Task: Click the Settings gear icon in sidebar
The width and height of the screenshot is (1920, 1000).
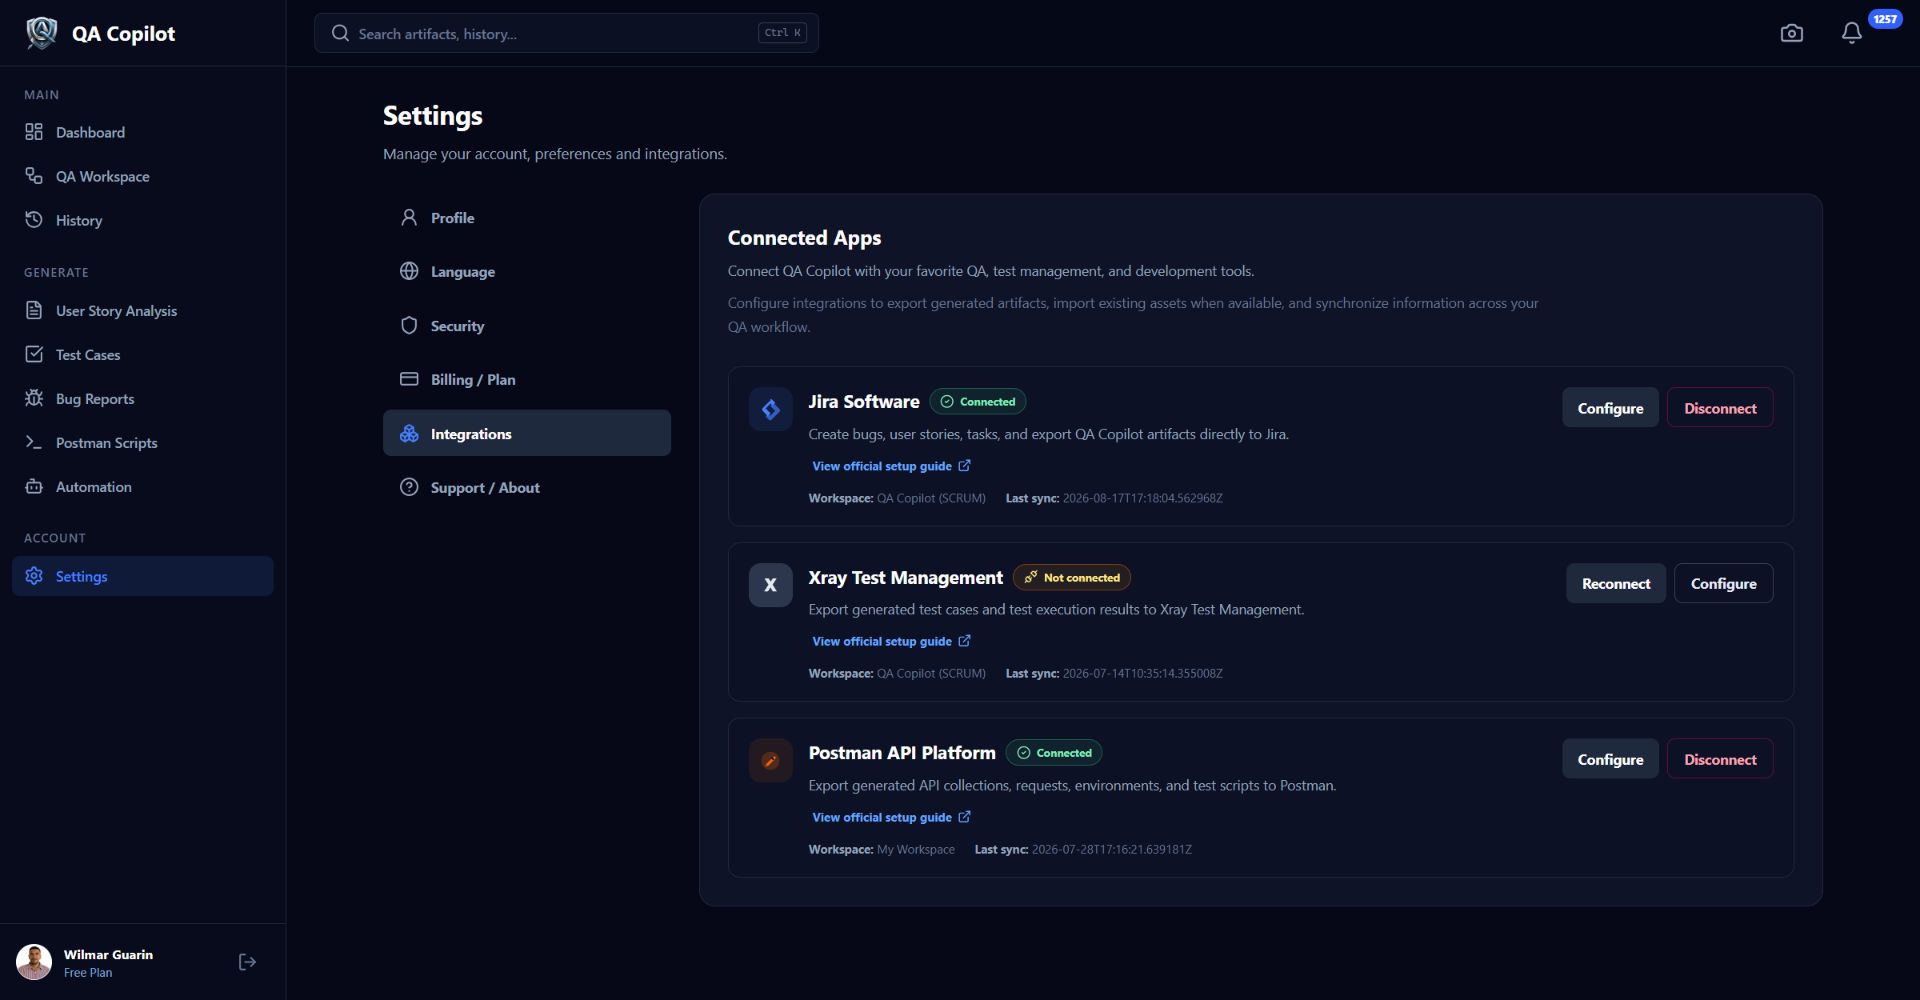Action: tap(34, 576)
